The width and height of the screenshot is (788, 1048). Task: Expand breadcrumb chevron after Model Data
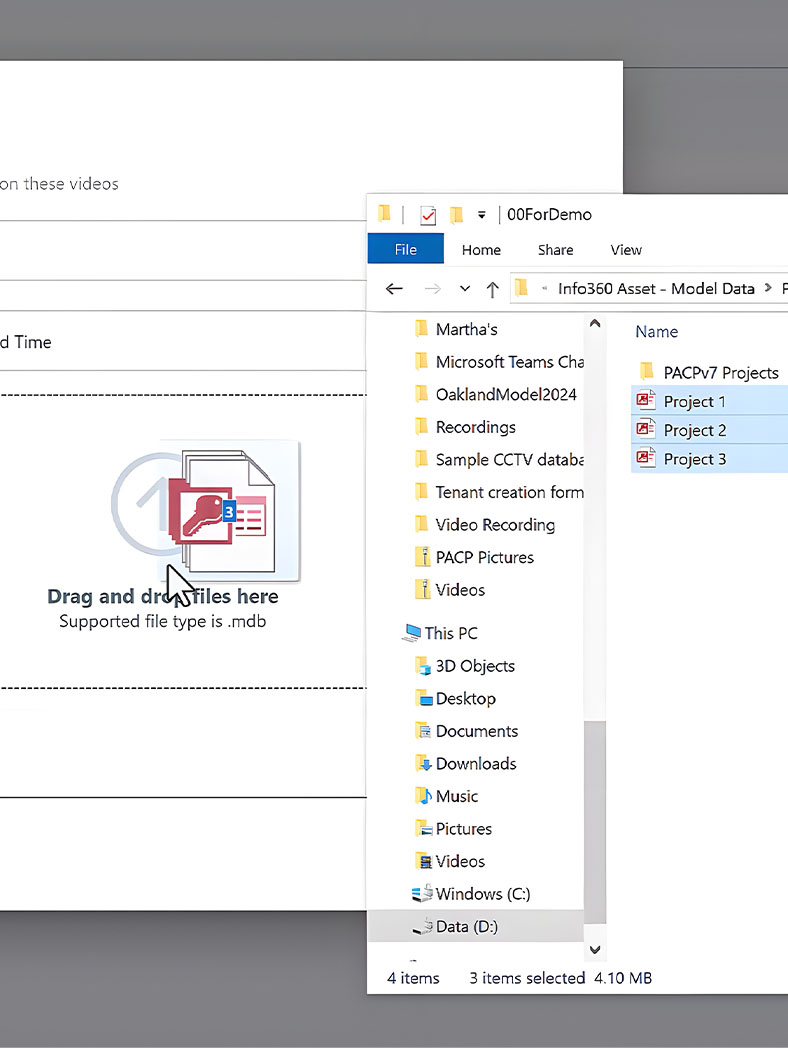click(768, 288)
